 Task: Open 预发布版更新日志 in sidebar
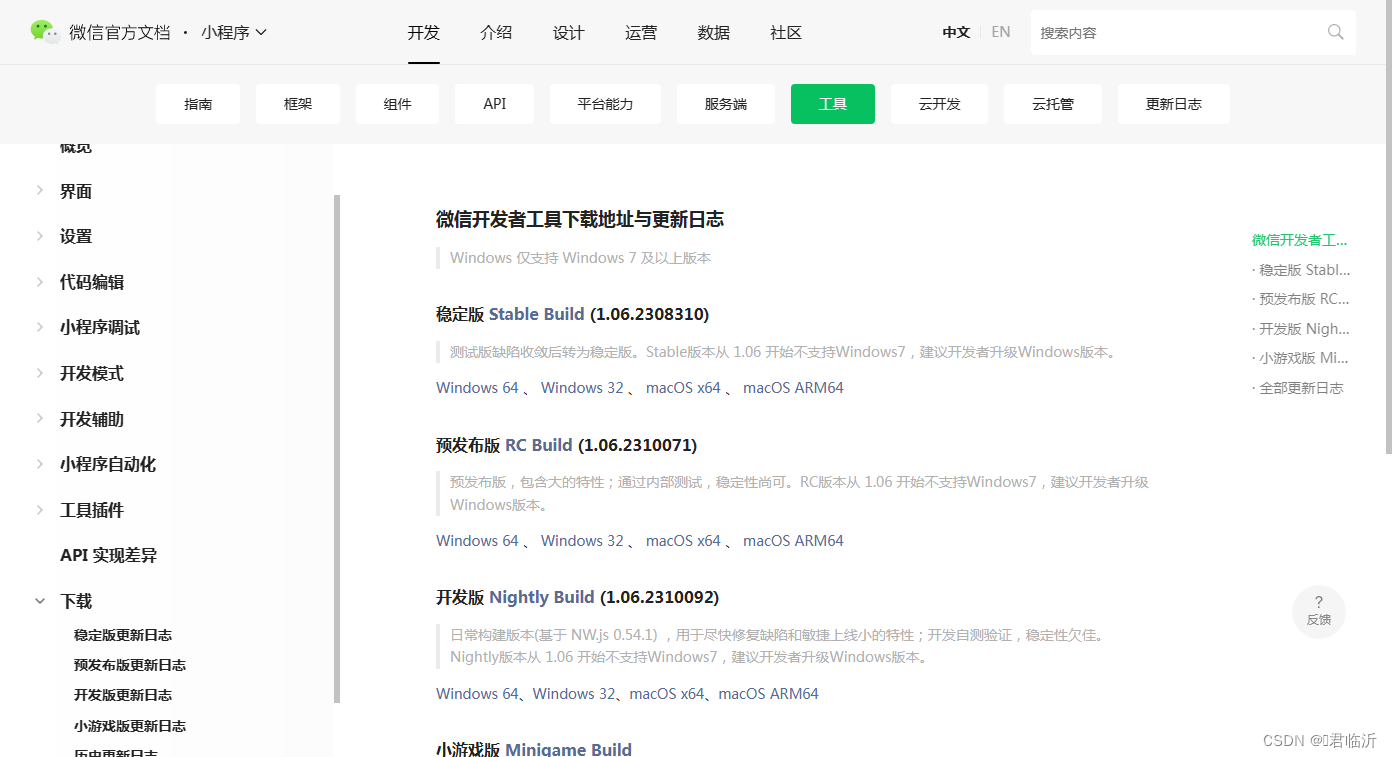130,665
